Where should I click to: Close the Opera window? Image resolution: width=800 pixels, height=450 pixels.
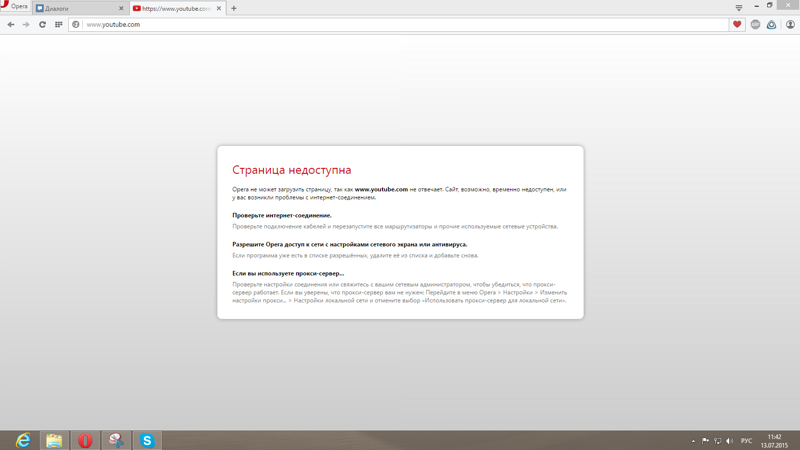788,5
